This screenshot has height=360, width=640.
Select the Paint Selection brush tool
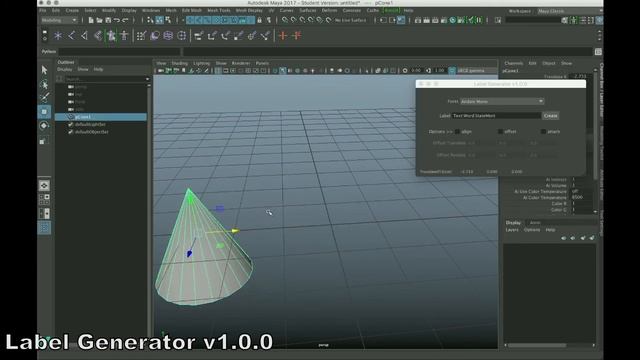44,98
